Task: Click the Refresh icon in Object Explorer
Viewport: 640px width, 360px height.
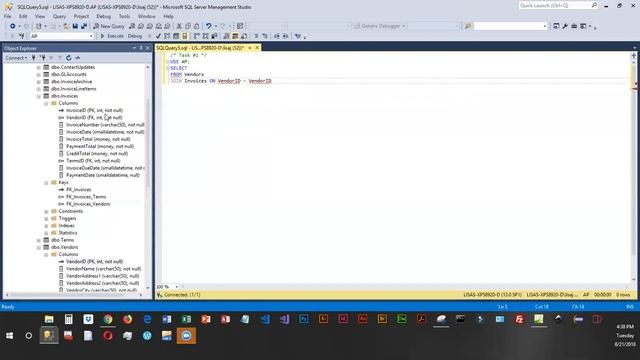Action: (x=69, y=58)
